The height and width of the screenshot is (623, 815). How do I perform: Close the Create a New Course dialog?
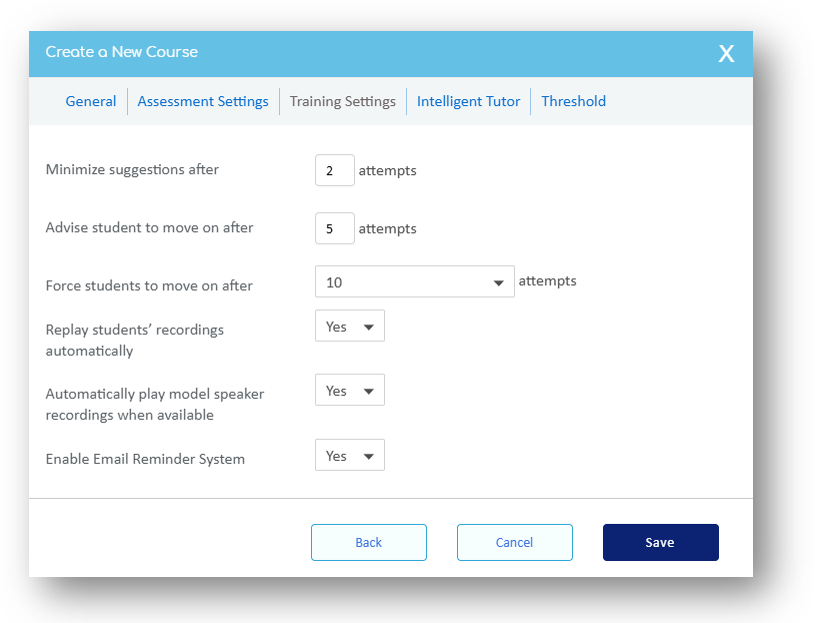726,54
